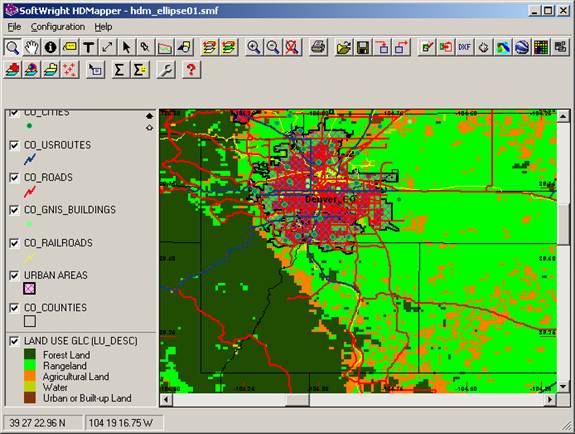Move layer down with white diamond arrow
This screenshot has width=575, height=434.
(149, 128)
